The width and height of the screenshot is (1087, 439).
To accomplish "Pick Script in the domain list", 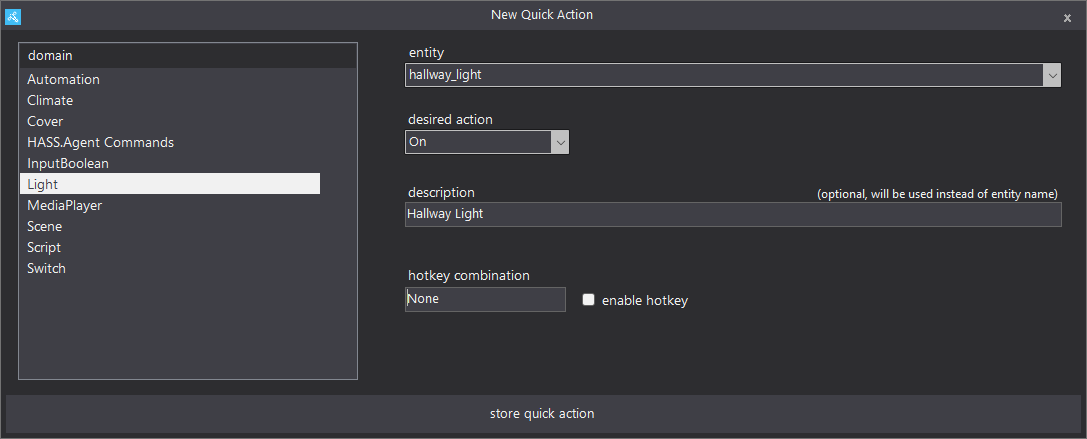I will coord(44,247).
